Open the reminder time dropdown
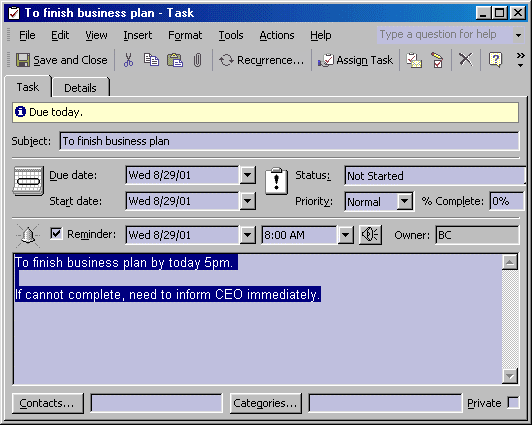Image resolution: width=532 pixels, height=425 pixels. pyautogui.click(x=345, y=235)
